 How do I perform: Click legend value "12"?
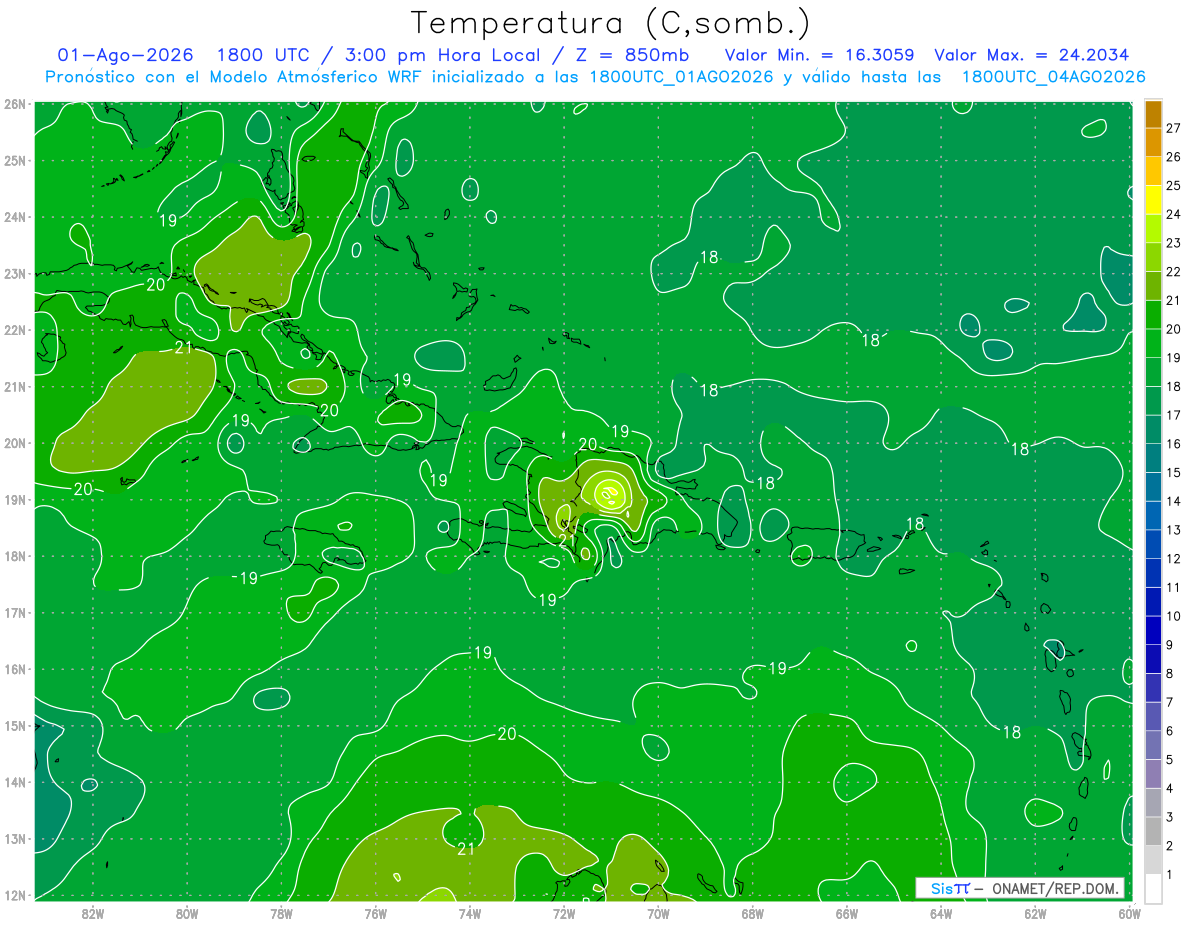coord(1173,558)
